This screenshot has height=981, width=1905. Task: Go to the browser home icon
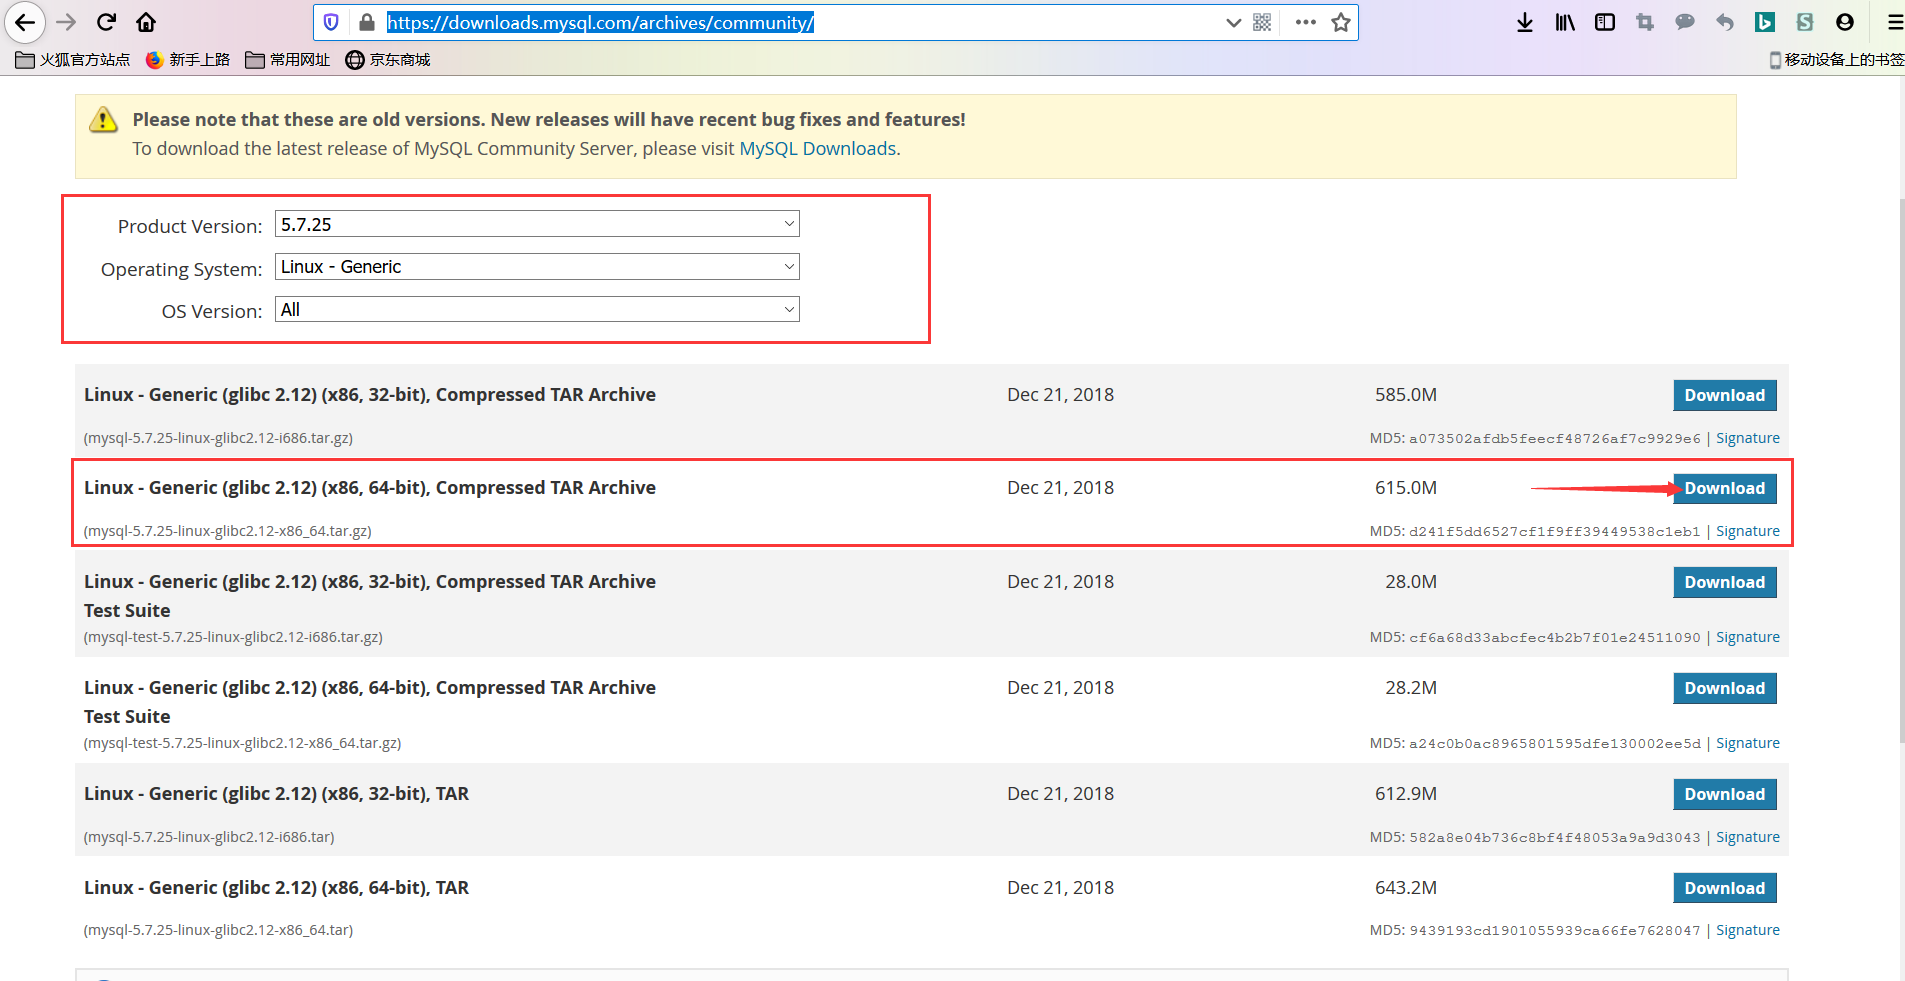click(146, 22)
